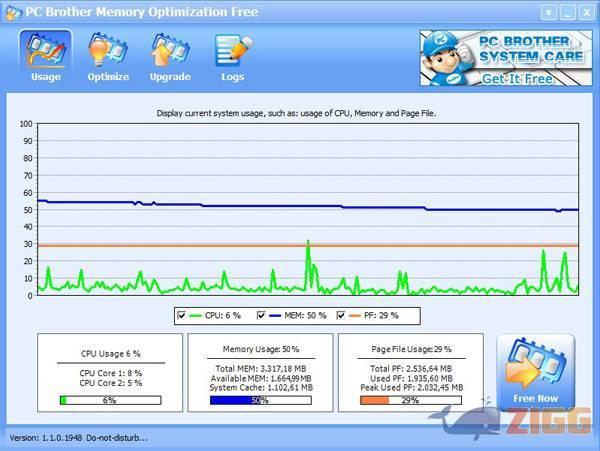Click the 'CPU: 6 %' legend label
Image resolution: width=600 pixels, height=451 pixels.
pyautogui.click(x=223, y=316)
